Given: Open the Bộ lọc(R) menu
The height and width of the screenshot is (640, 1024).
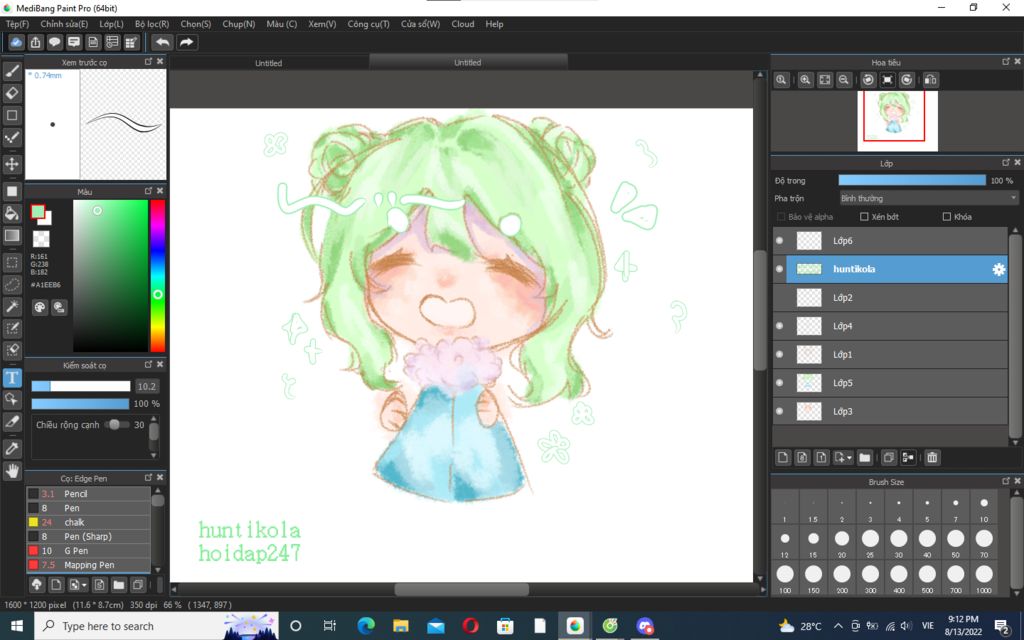Looking at the screenshot, I should (x=152, y=24).
